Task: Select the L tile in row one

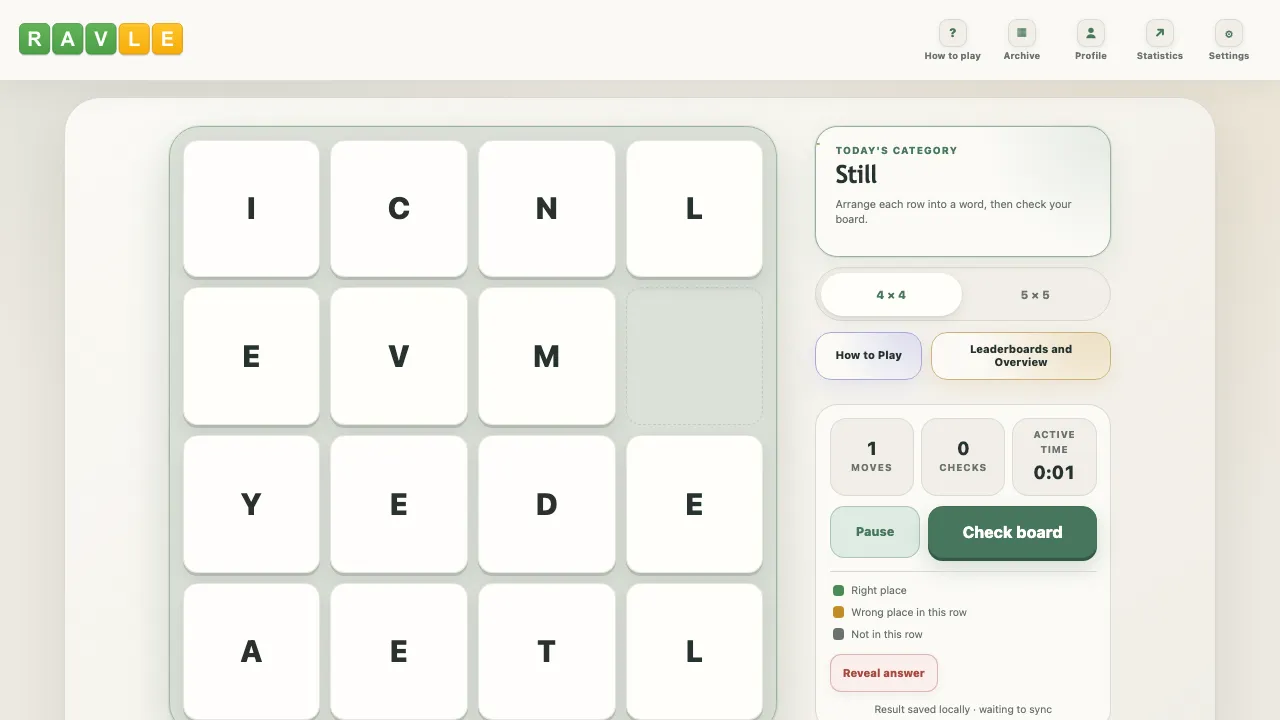Action: coord(695,208)
